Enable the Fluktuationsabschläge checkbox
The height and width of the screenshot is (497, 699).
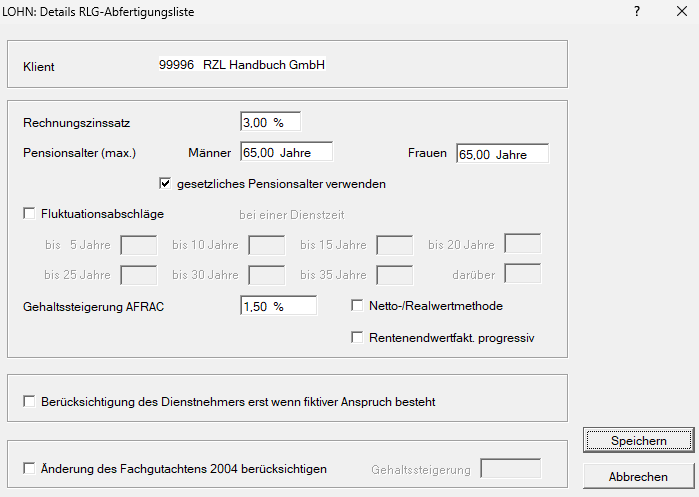click(29, 214)
